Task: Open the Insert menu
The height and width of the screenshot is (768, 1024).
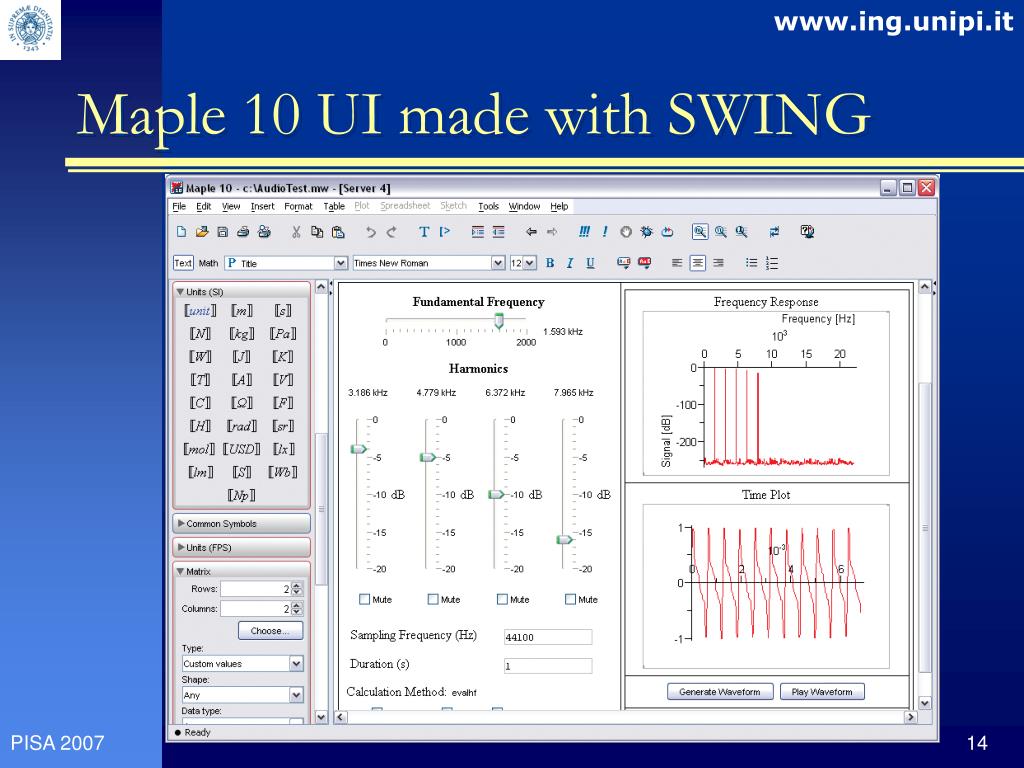Action: point(263,206)
